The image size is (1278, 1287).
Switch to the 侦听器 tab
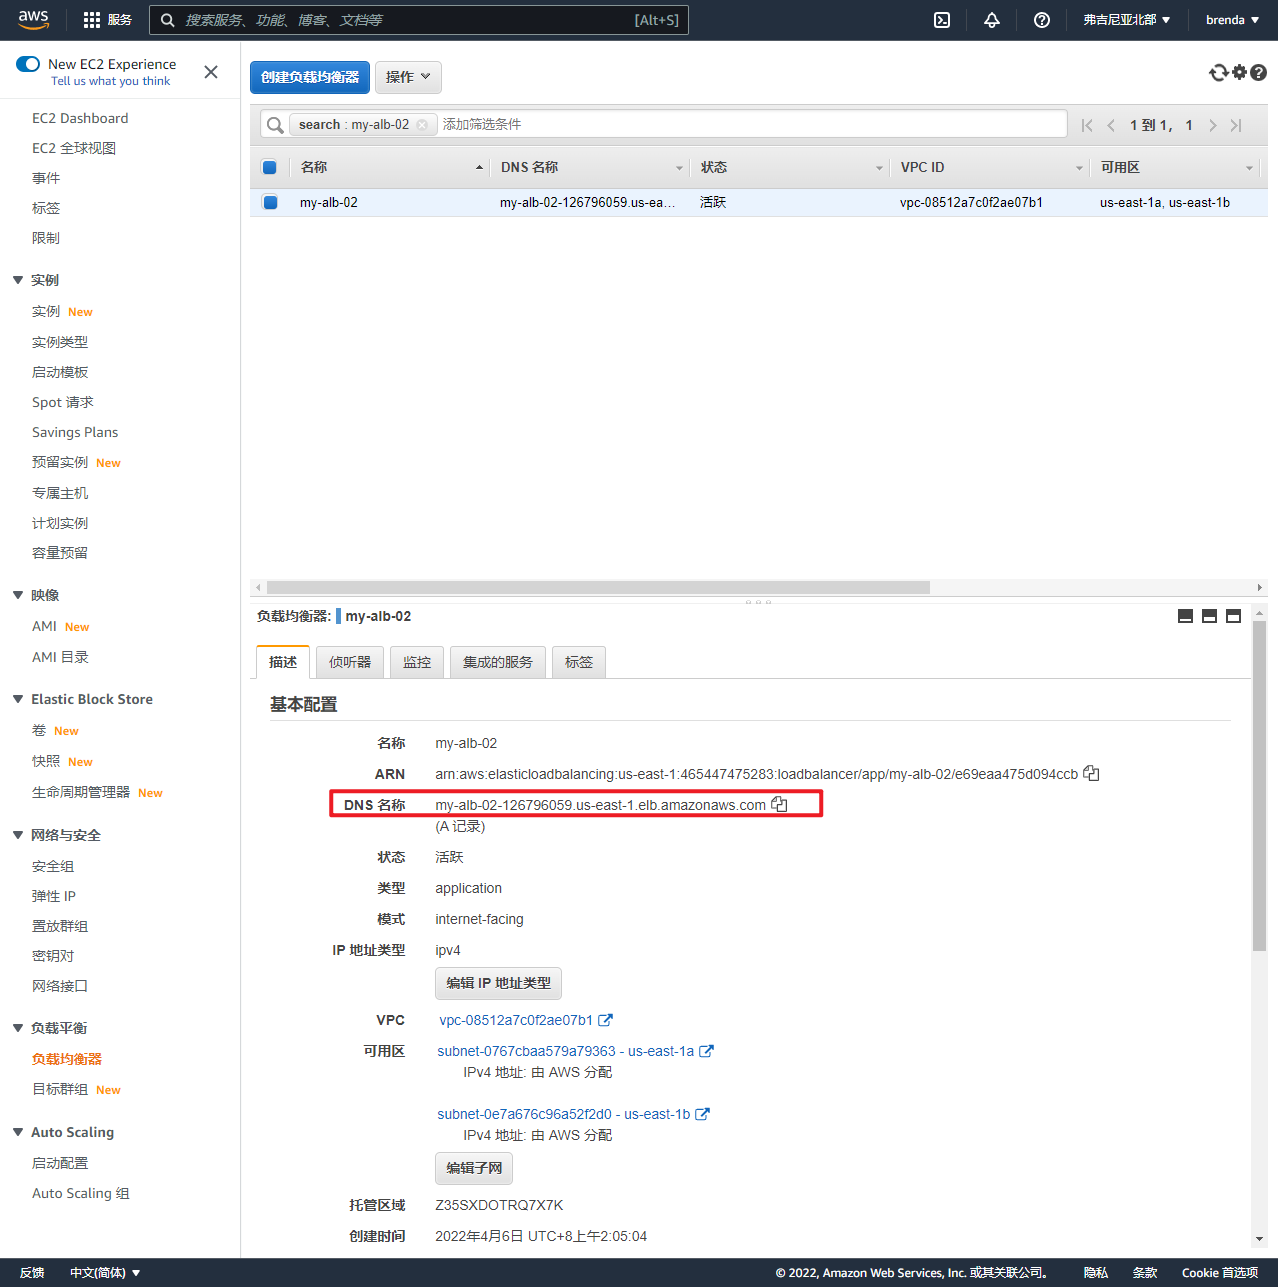click(x=350, y=662)
